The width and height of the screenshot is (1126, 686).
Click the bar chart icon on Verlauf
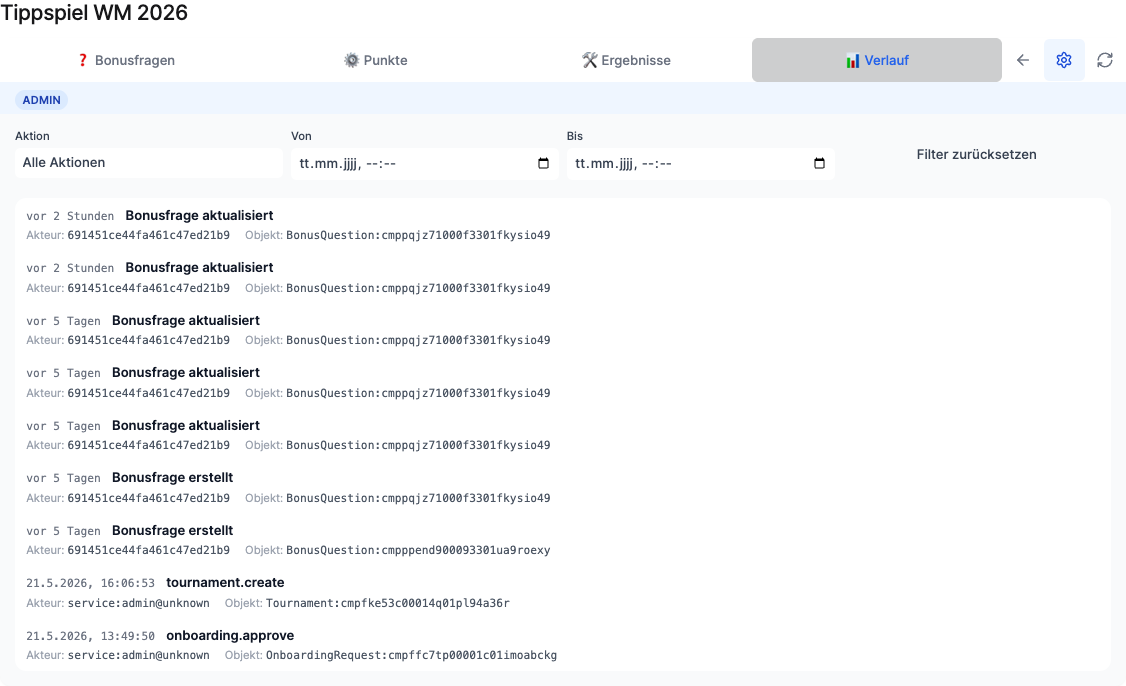(x=852, y=60)
